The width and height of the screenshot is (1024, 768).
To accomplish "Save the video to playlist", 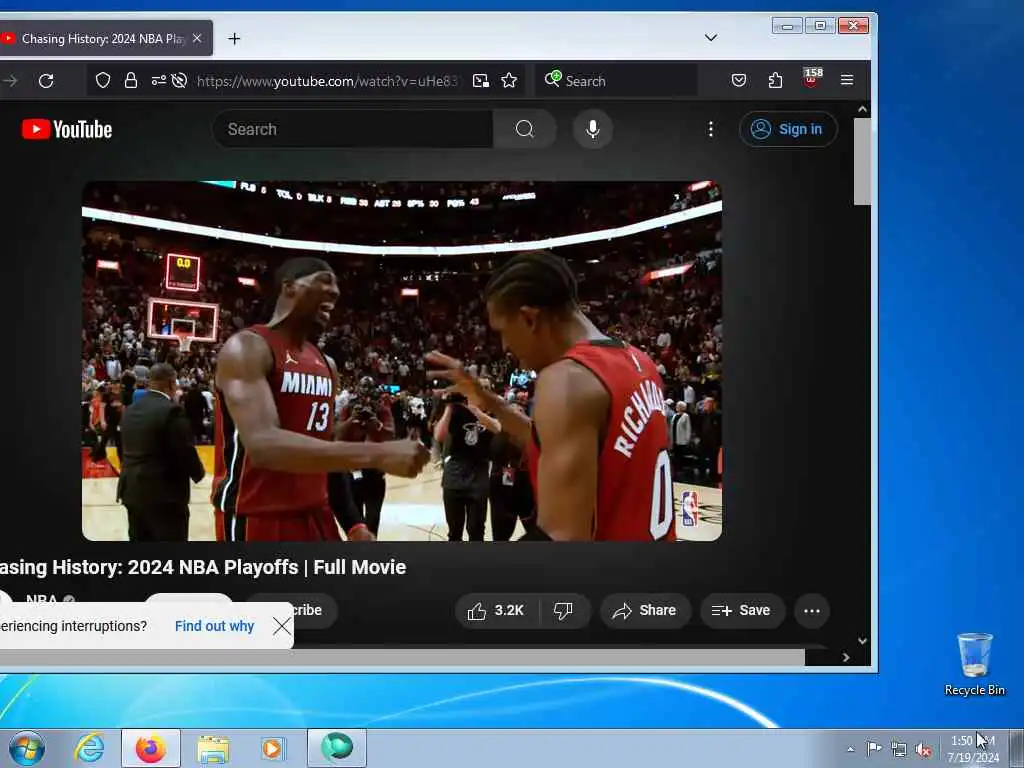I will coord(742,611).
